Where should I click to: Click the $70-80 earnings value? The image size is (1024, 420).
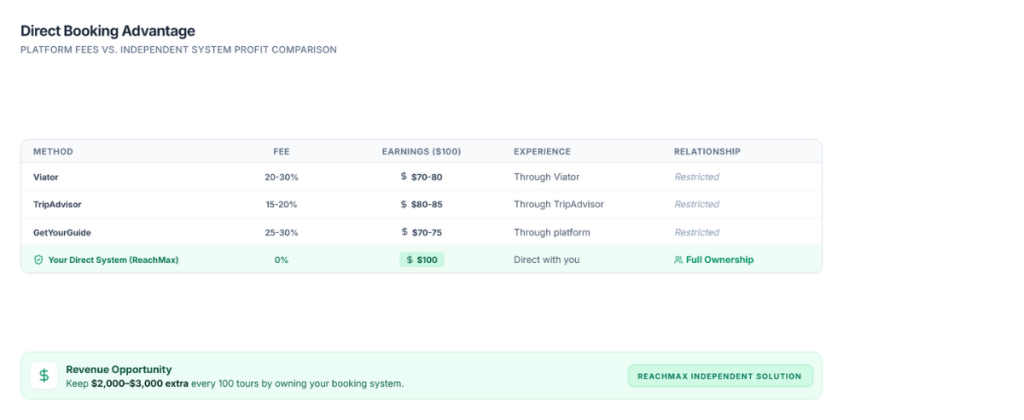click(x=426, y=177)
